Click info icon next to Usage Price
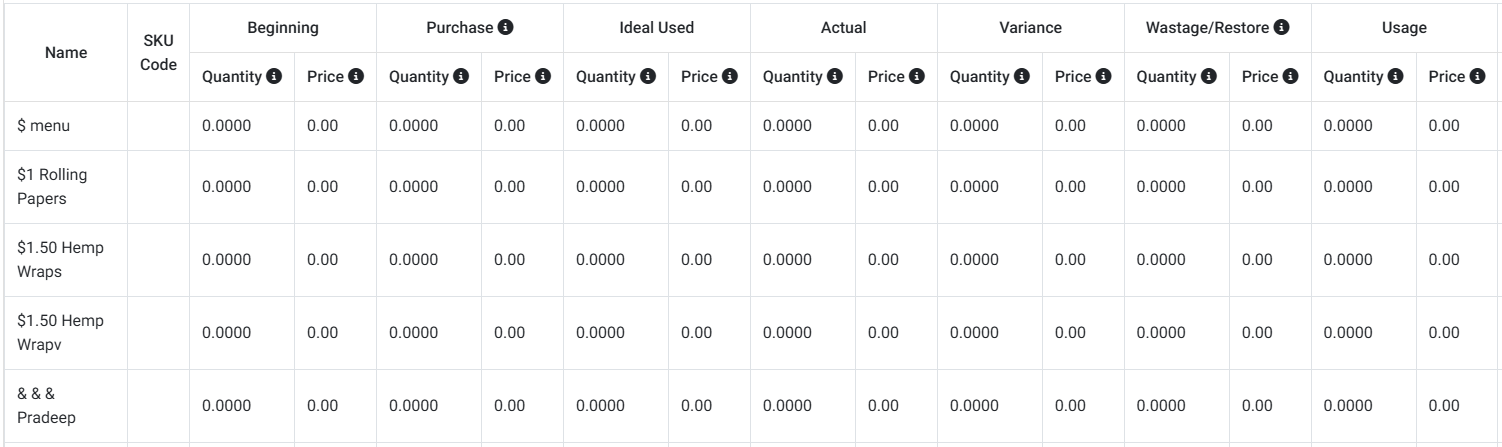This screenshot has height=447, width=1502. (1477, 76)
